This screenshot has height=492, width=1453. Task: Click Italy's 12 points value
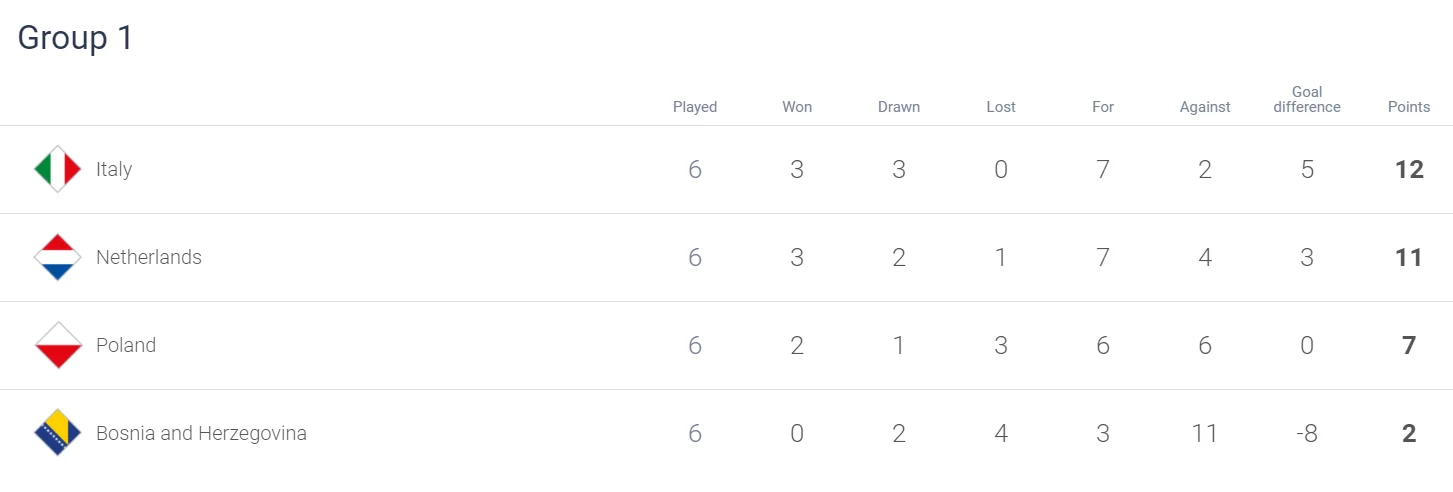click(1409, 170)
